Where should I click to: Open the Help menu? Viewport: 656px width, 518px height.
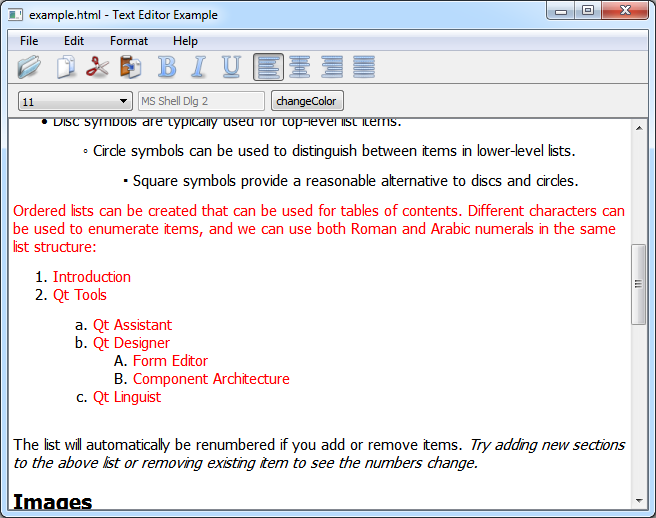(x=185, y=41)
